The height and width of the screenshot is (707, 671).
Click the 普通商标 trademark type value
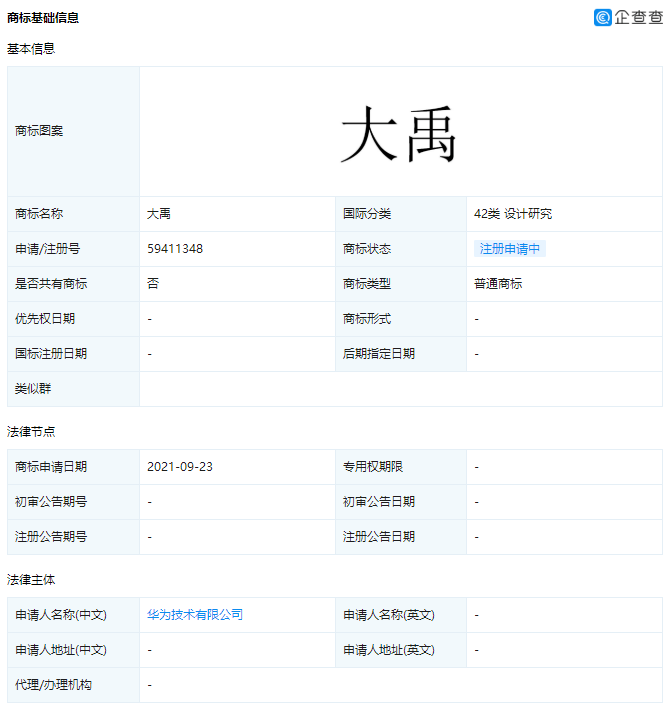[x=498, y=284]
